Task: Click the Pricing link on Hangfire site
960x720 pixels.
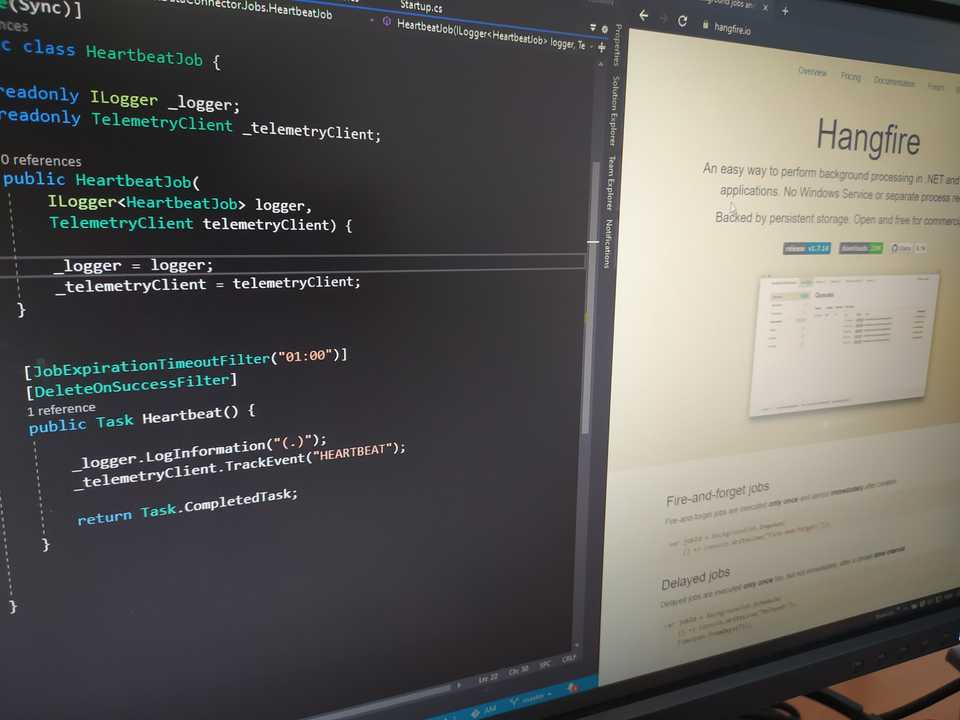Action: click(850, 77)
